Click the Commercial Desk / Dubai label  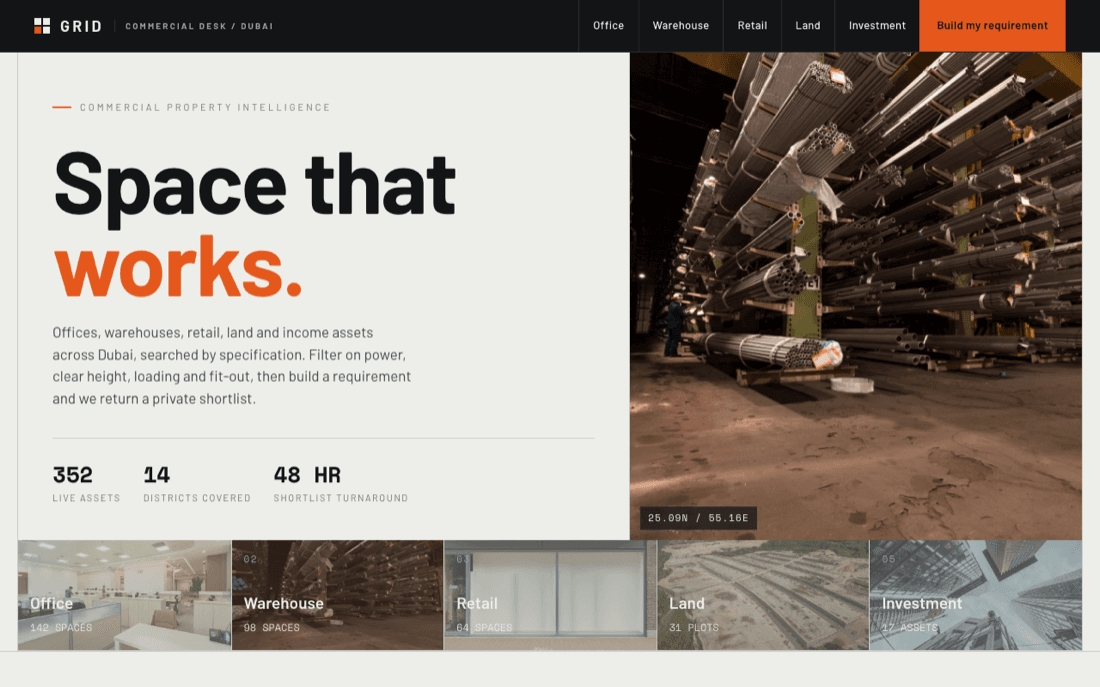click(199, 27)
